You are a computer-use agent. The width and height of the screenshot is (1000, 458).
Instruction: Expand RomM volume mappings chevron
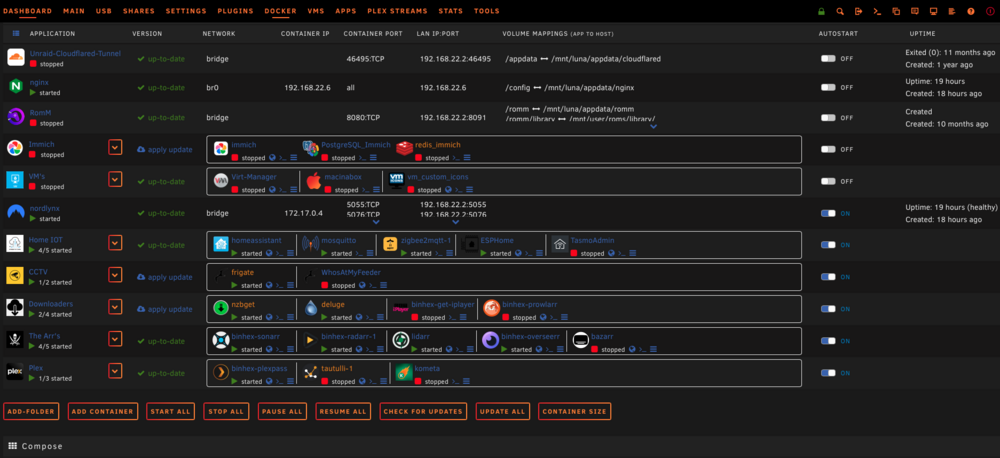(x=654, y=126)
